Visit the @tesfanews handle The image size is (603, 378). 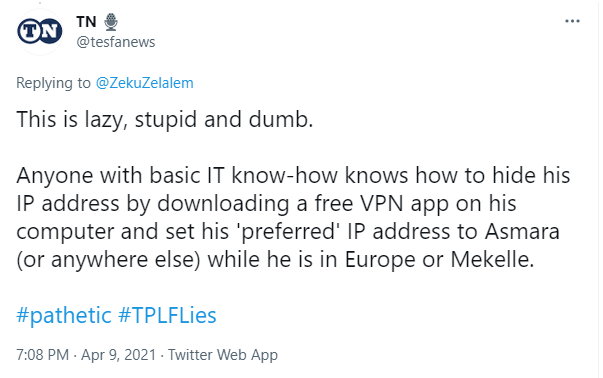[116, 42]
